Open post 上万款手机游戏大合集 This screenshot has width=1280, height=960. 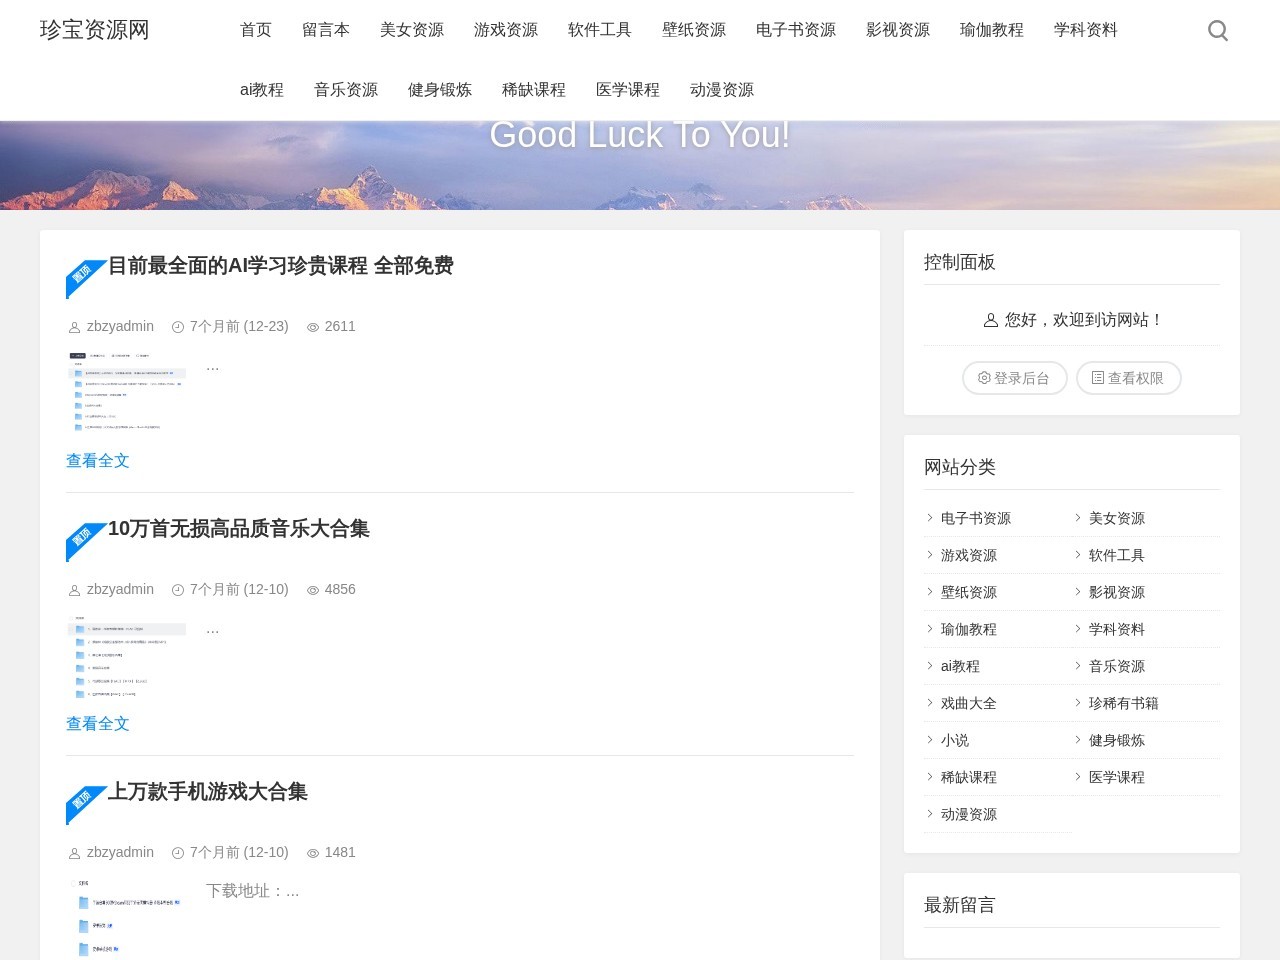click(x=208, y=792)
